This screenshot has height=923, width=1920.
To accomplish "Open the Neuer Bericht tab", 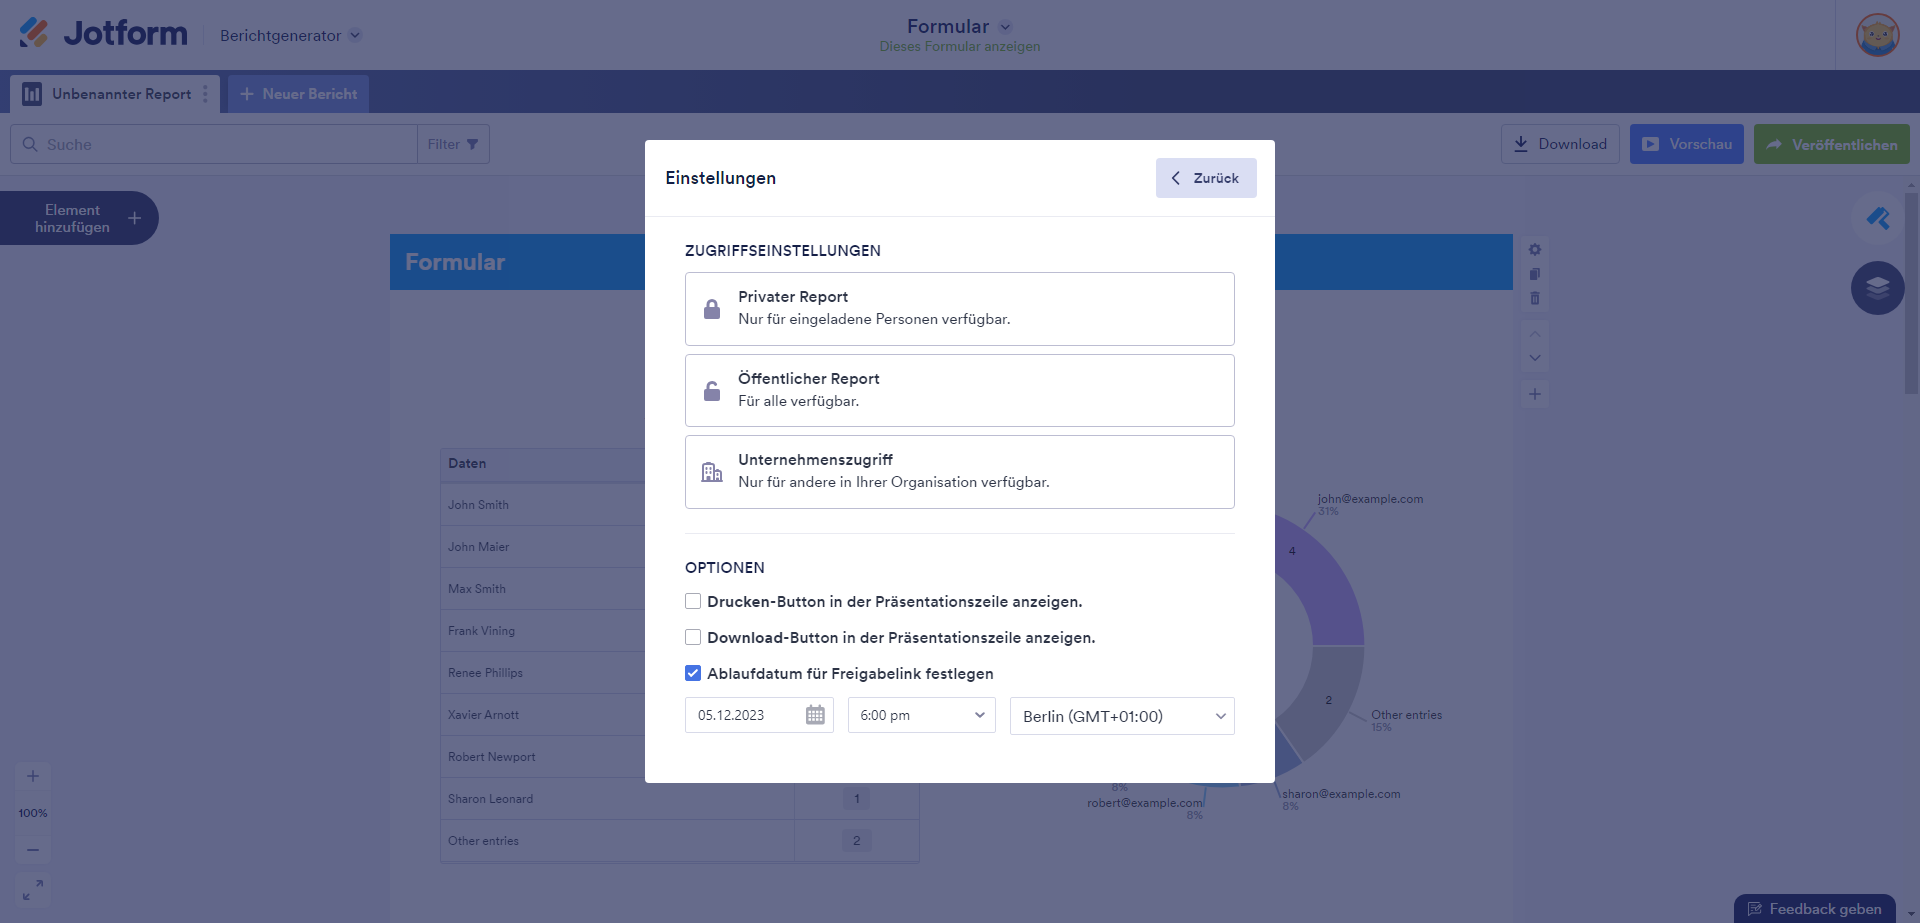I will coord(299,94).
